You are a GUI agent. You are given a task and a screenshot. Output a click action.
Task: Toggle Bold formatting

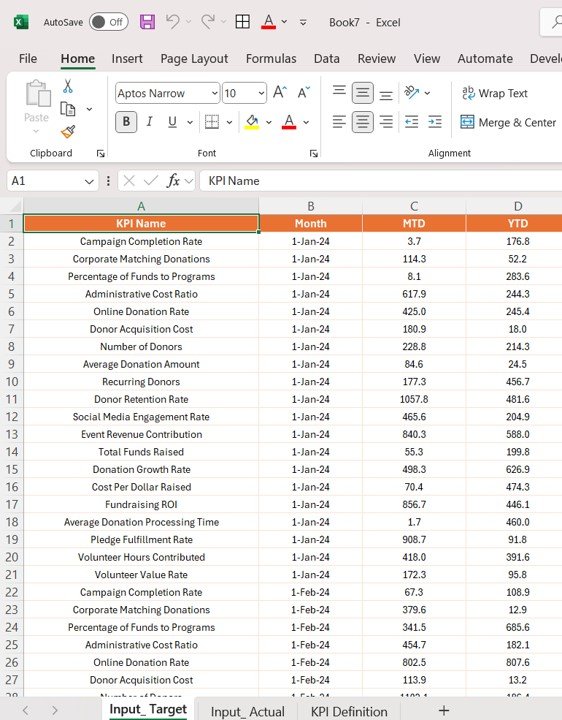(x=126, y=122)
